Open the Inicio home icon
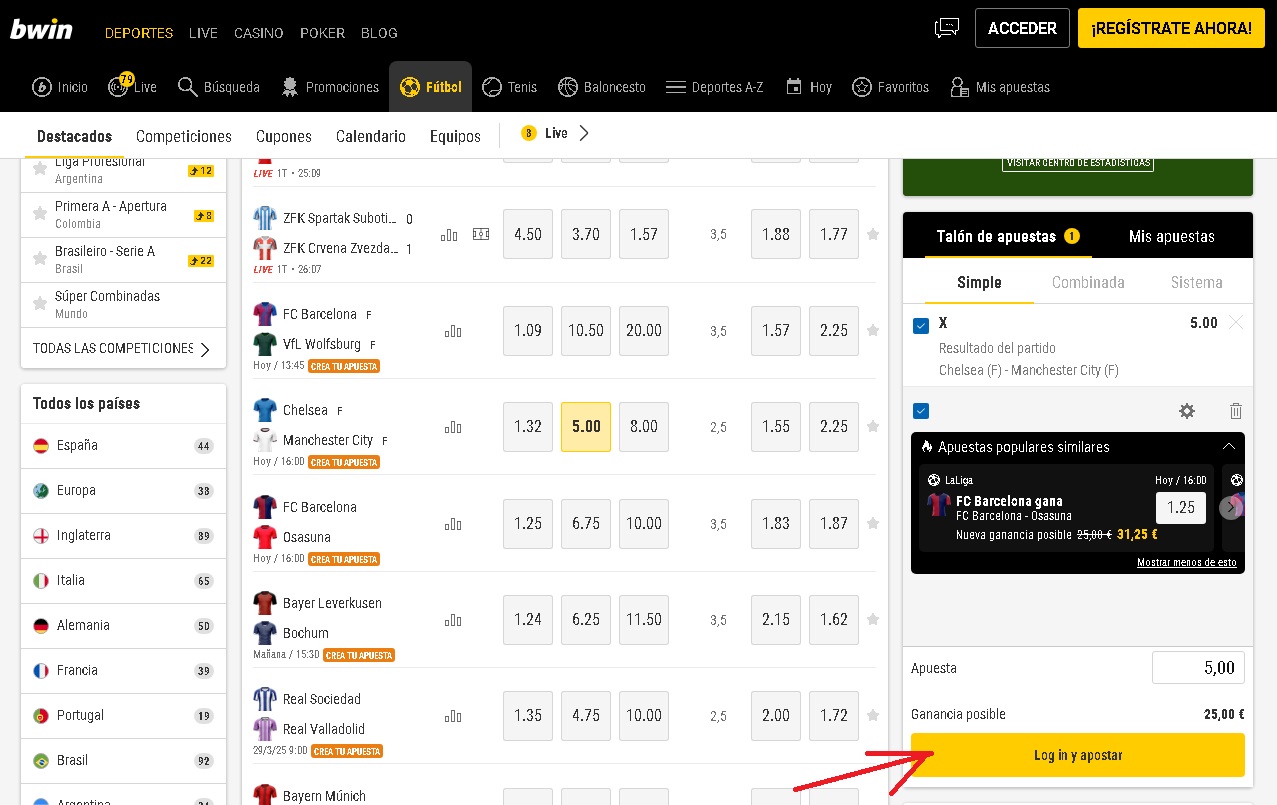The image size is (1277, 805). [60, 87]
